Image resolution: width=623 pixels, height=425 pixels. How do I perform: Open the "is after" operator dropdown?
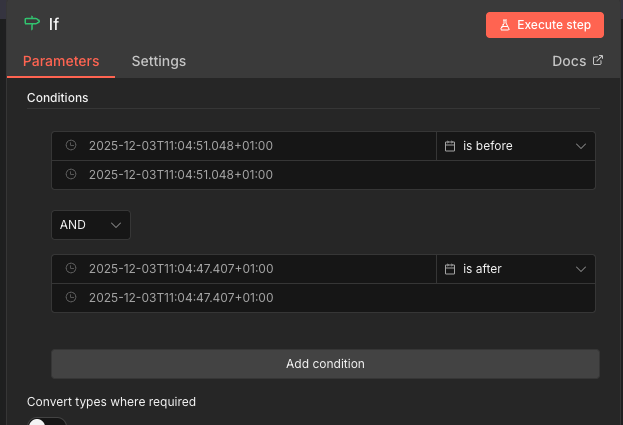[516, 269]
